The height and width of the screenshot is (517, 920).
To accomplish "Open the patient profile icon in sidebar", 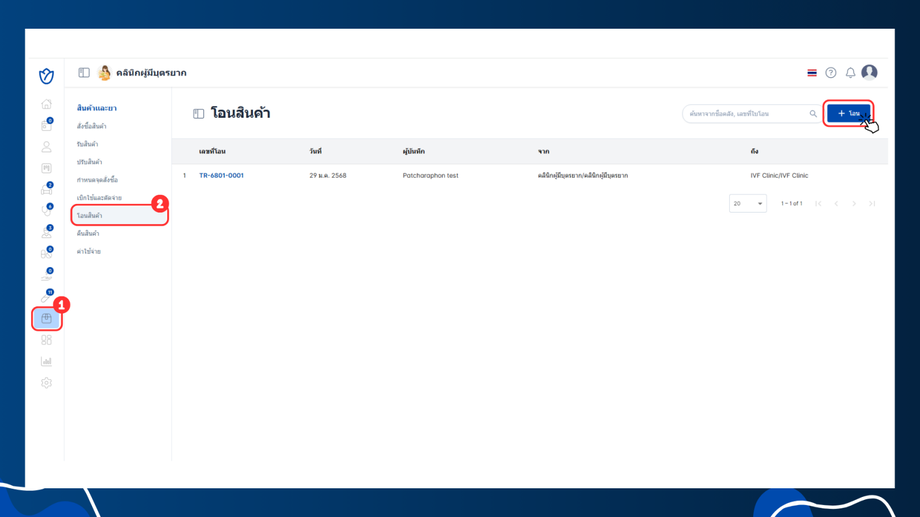I will pos(46,147).
